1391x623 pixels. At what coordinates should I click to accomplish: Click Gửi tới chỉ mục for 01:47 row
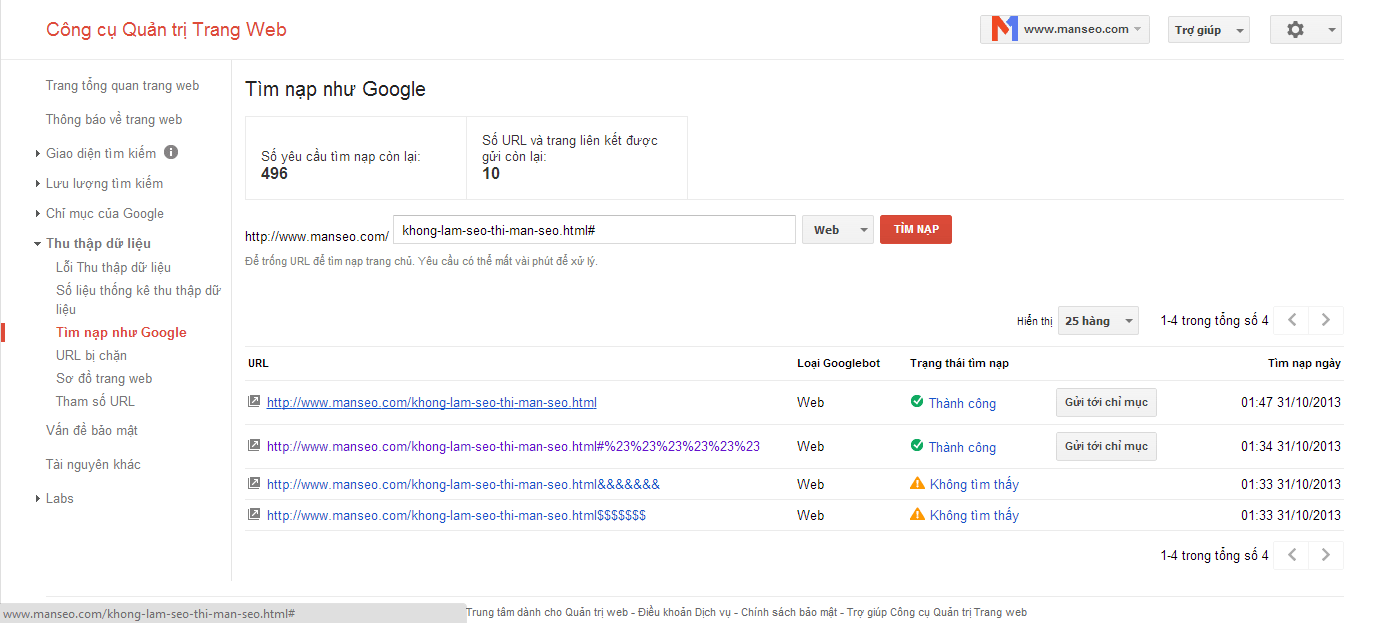1106,402
